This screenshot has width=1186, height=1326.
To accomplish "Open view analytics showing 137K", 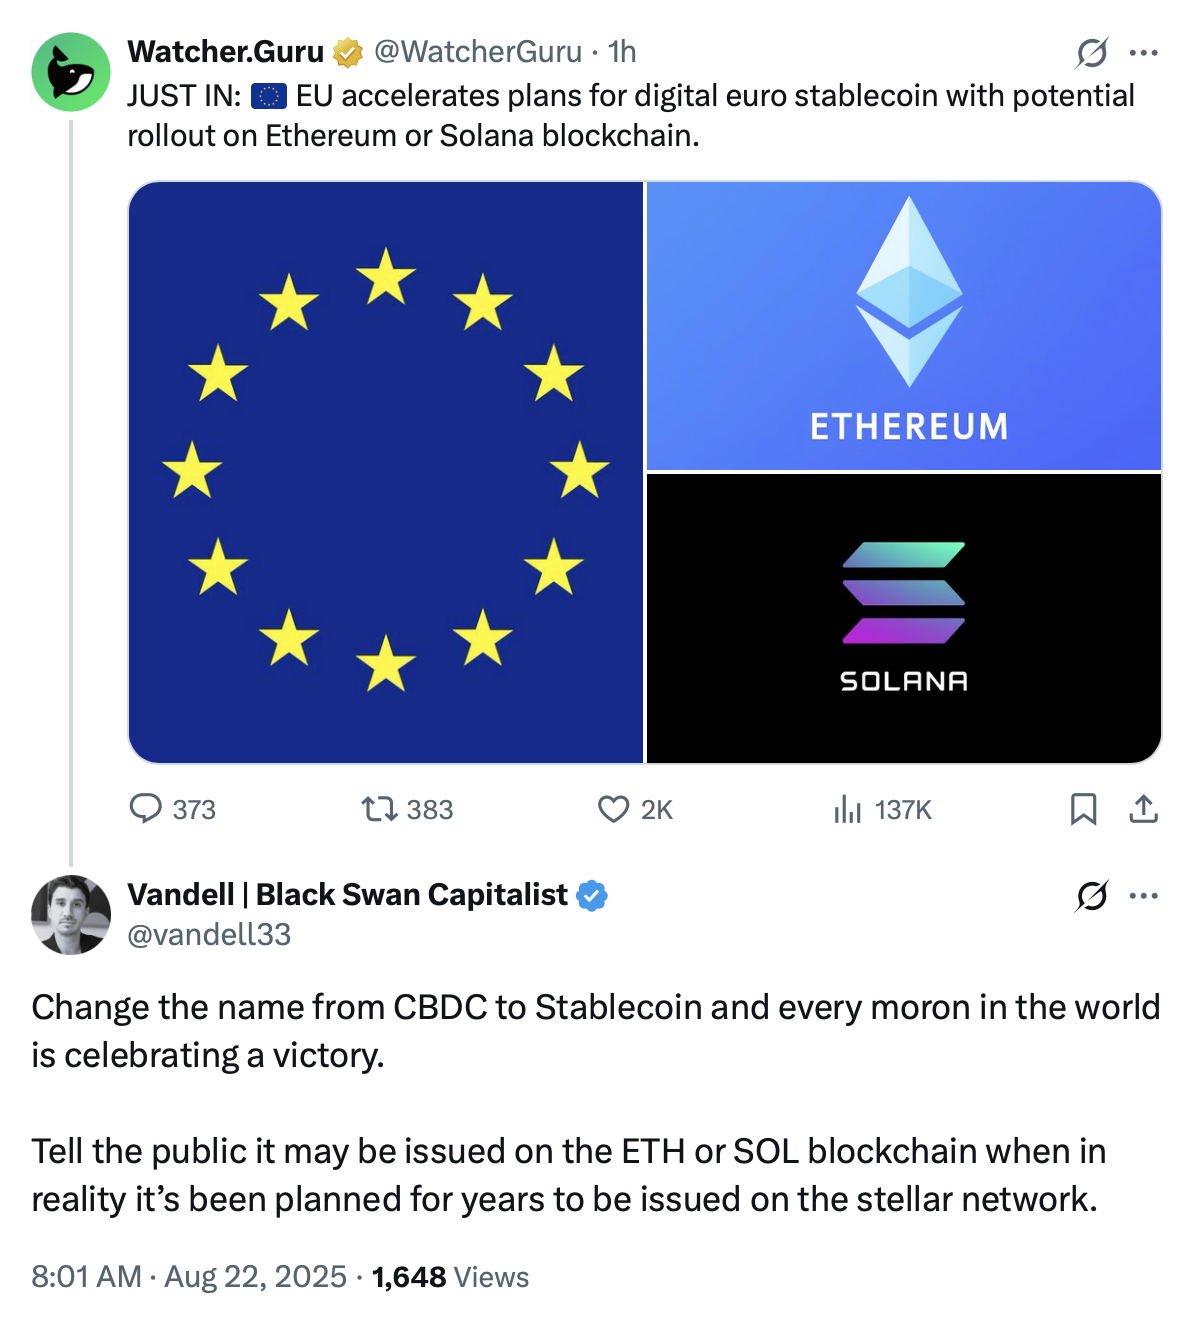I will click(848, 808).
